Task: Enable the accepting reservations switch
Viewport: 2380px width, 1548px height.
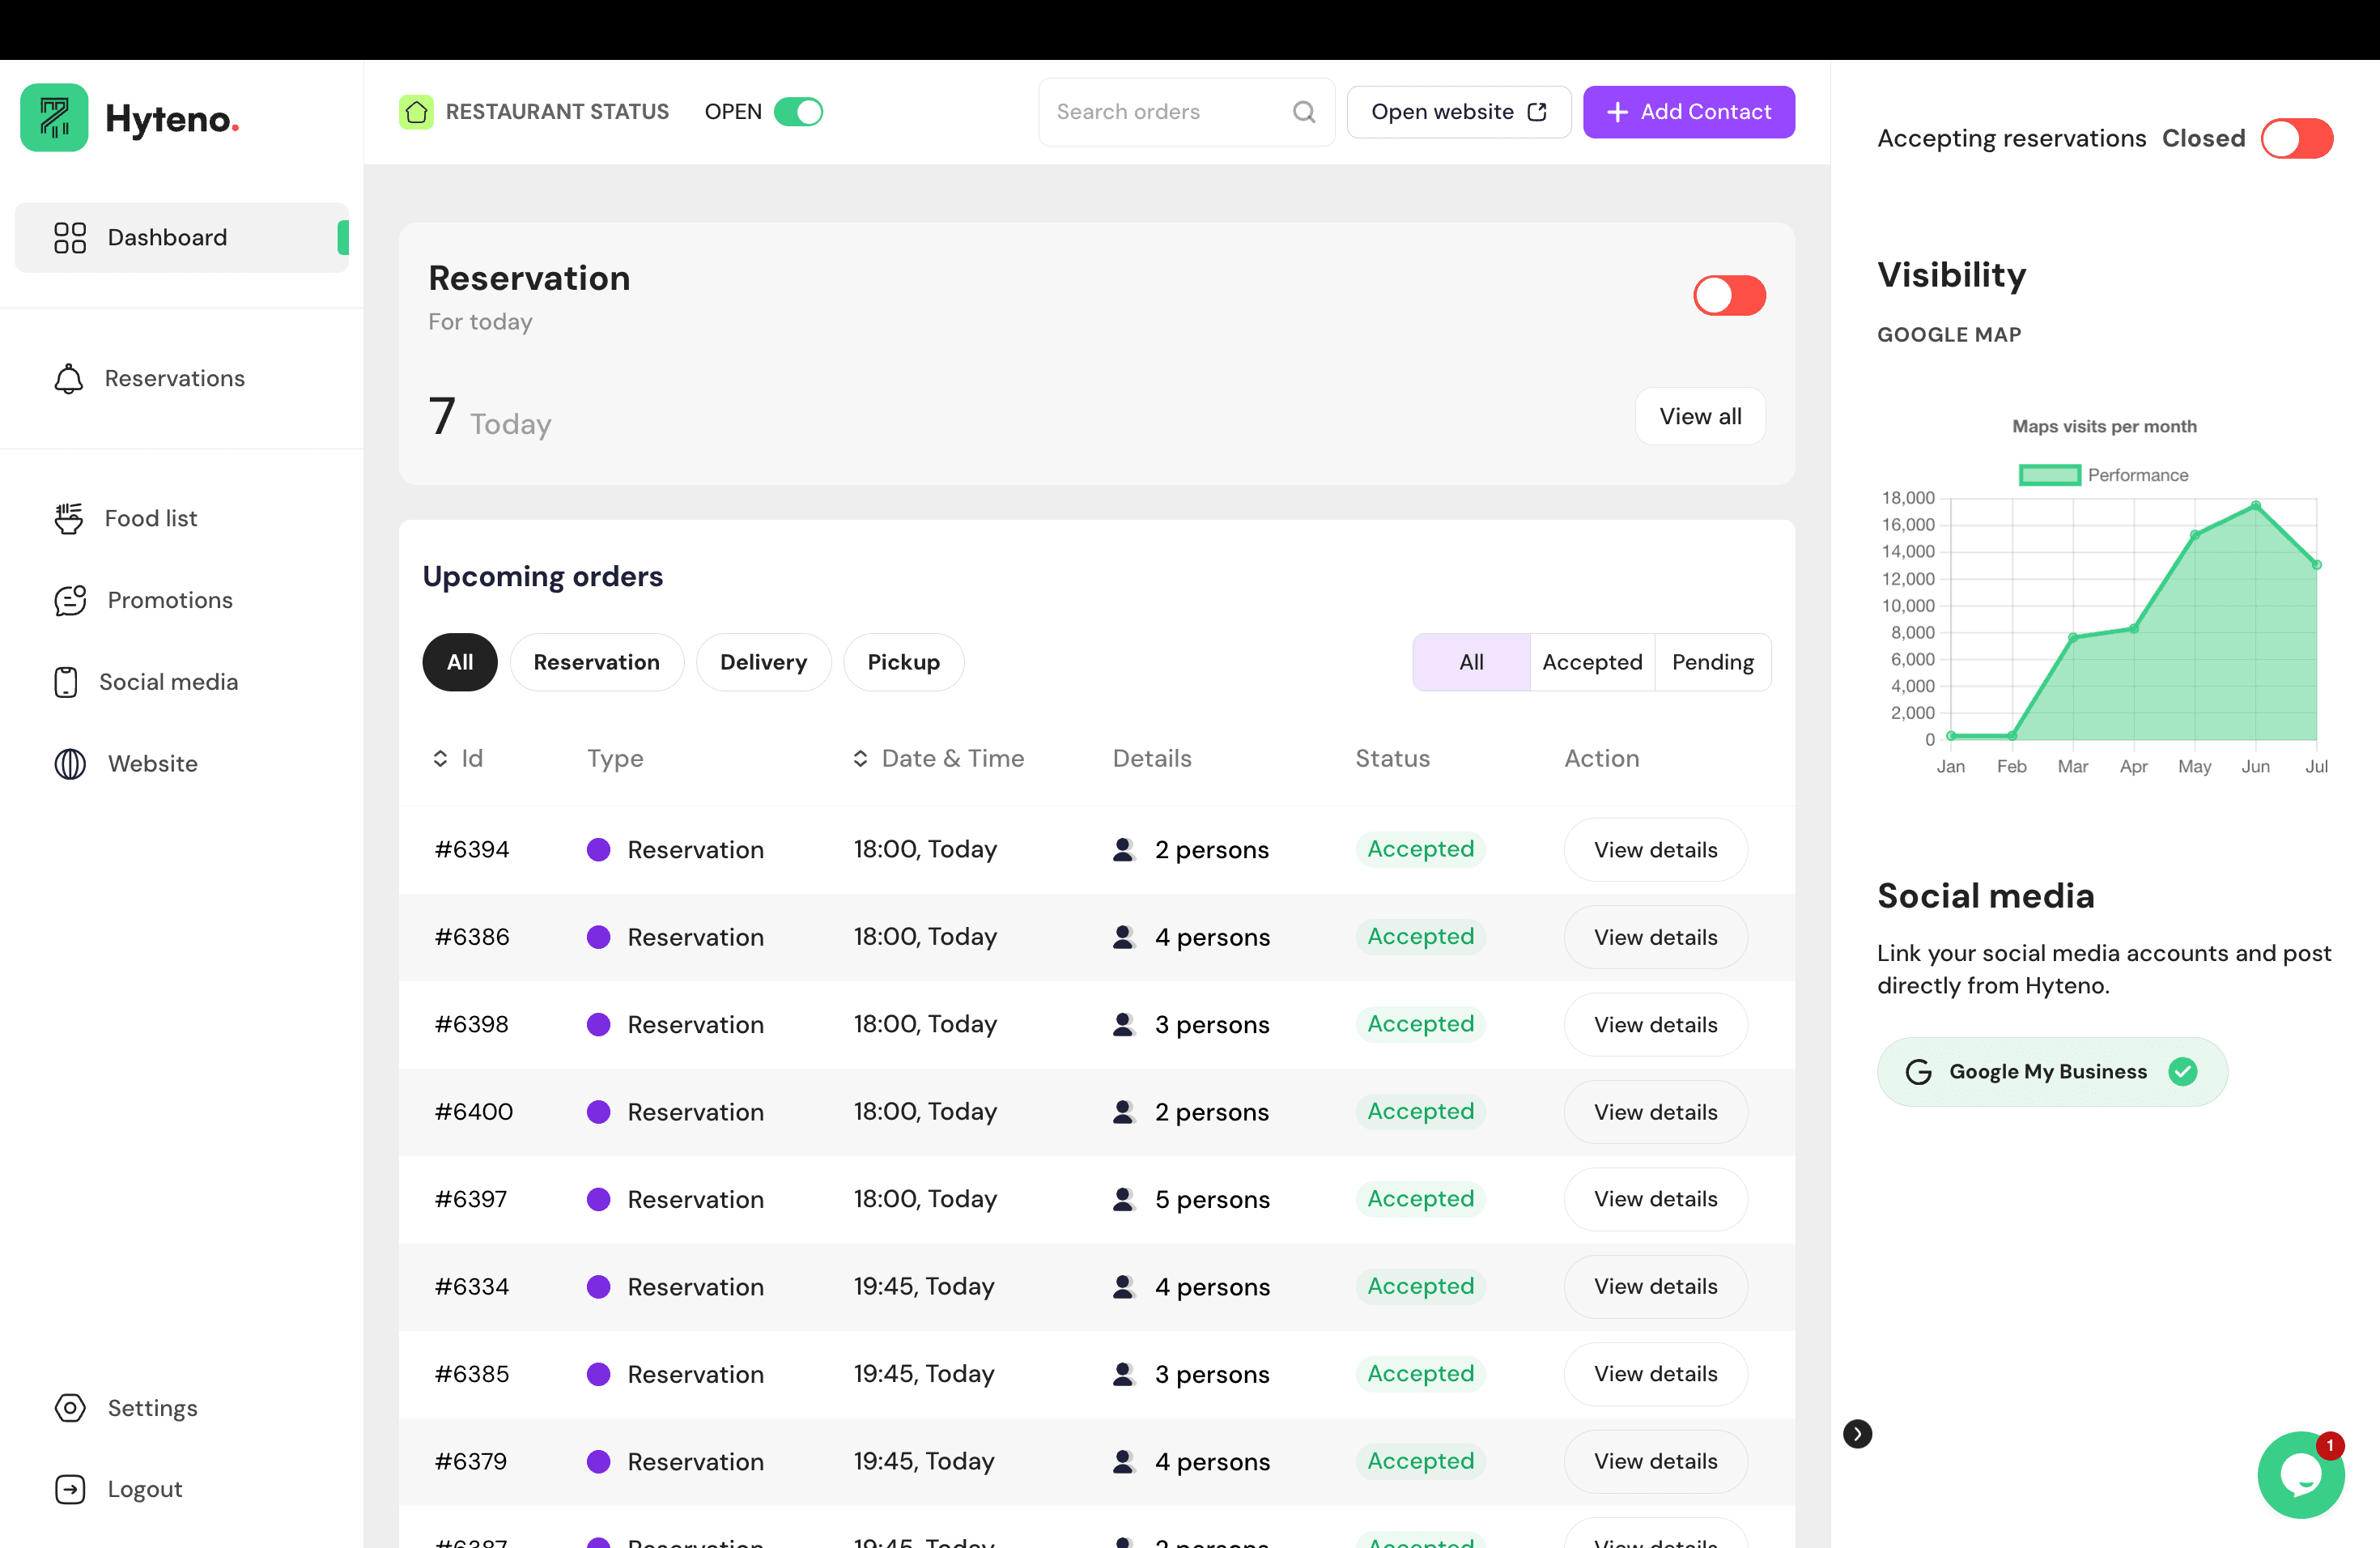Action: [x=2296, y=139]
